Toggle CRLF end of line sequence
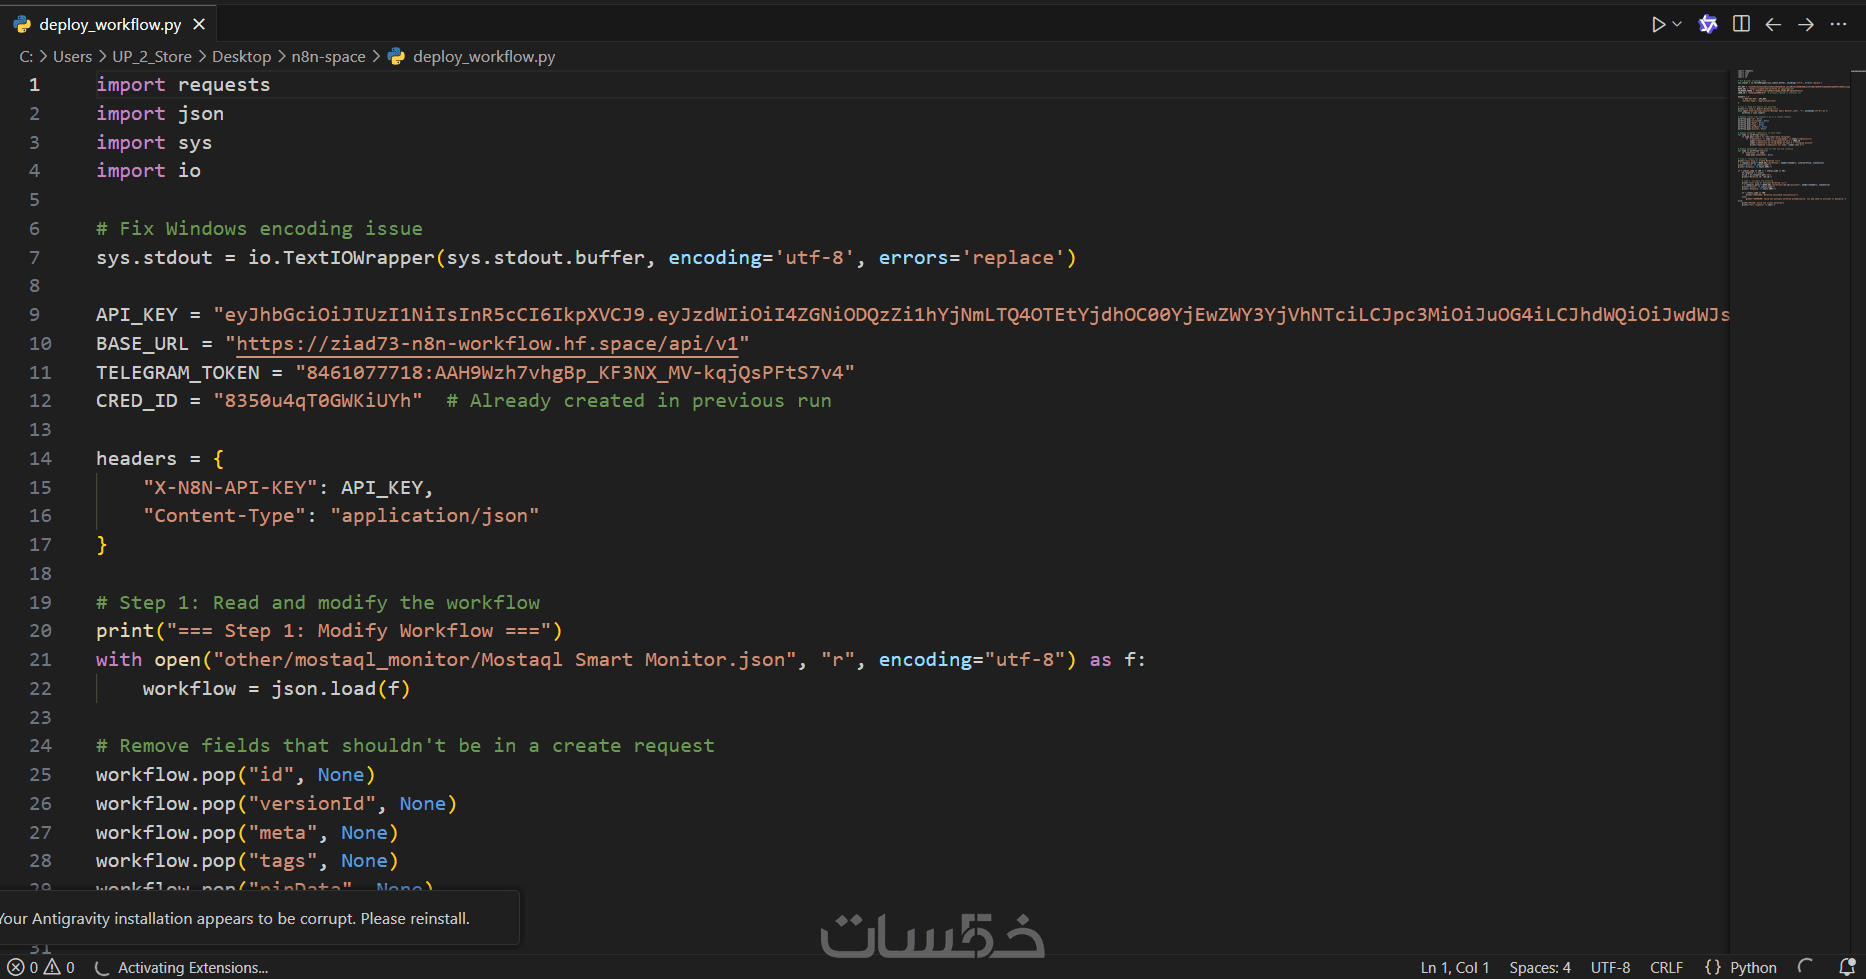 tap(1666, 967)
